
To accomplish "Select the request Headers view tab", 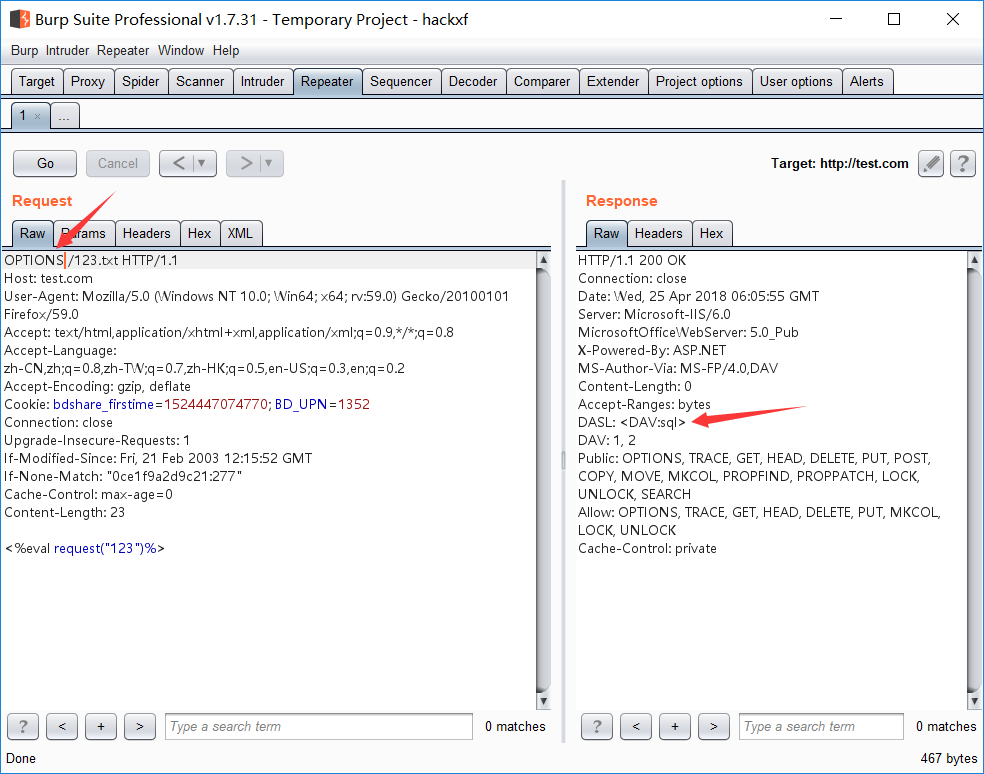I will (x=147, y=234).
